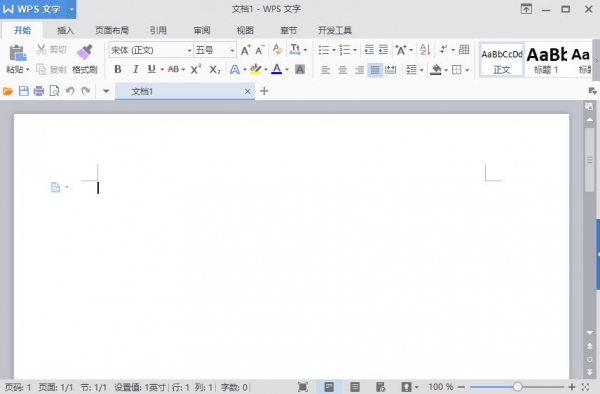Click the full screen view icon in status bar
Viewport: 600px width, 394px height.
point(303,387)
